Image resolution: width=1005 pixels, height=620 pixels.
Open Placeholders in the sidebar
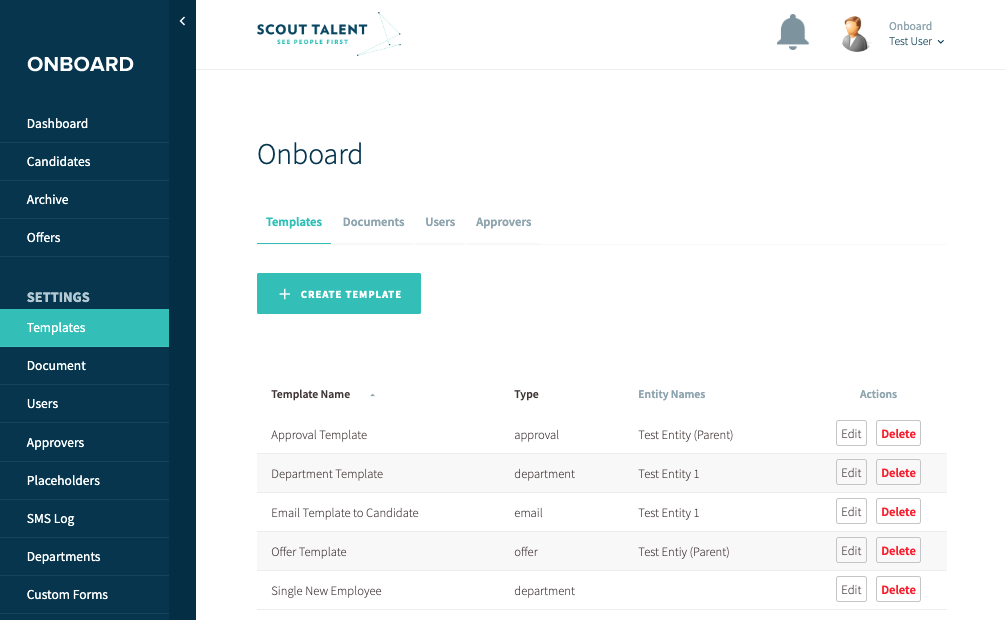(85, 480)
